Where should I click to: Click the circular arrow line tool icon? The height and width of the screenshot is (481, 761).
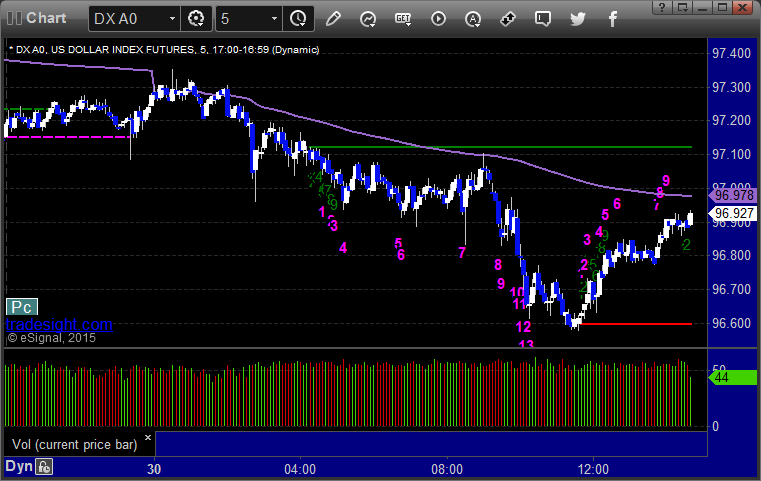tap(368, 19)
